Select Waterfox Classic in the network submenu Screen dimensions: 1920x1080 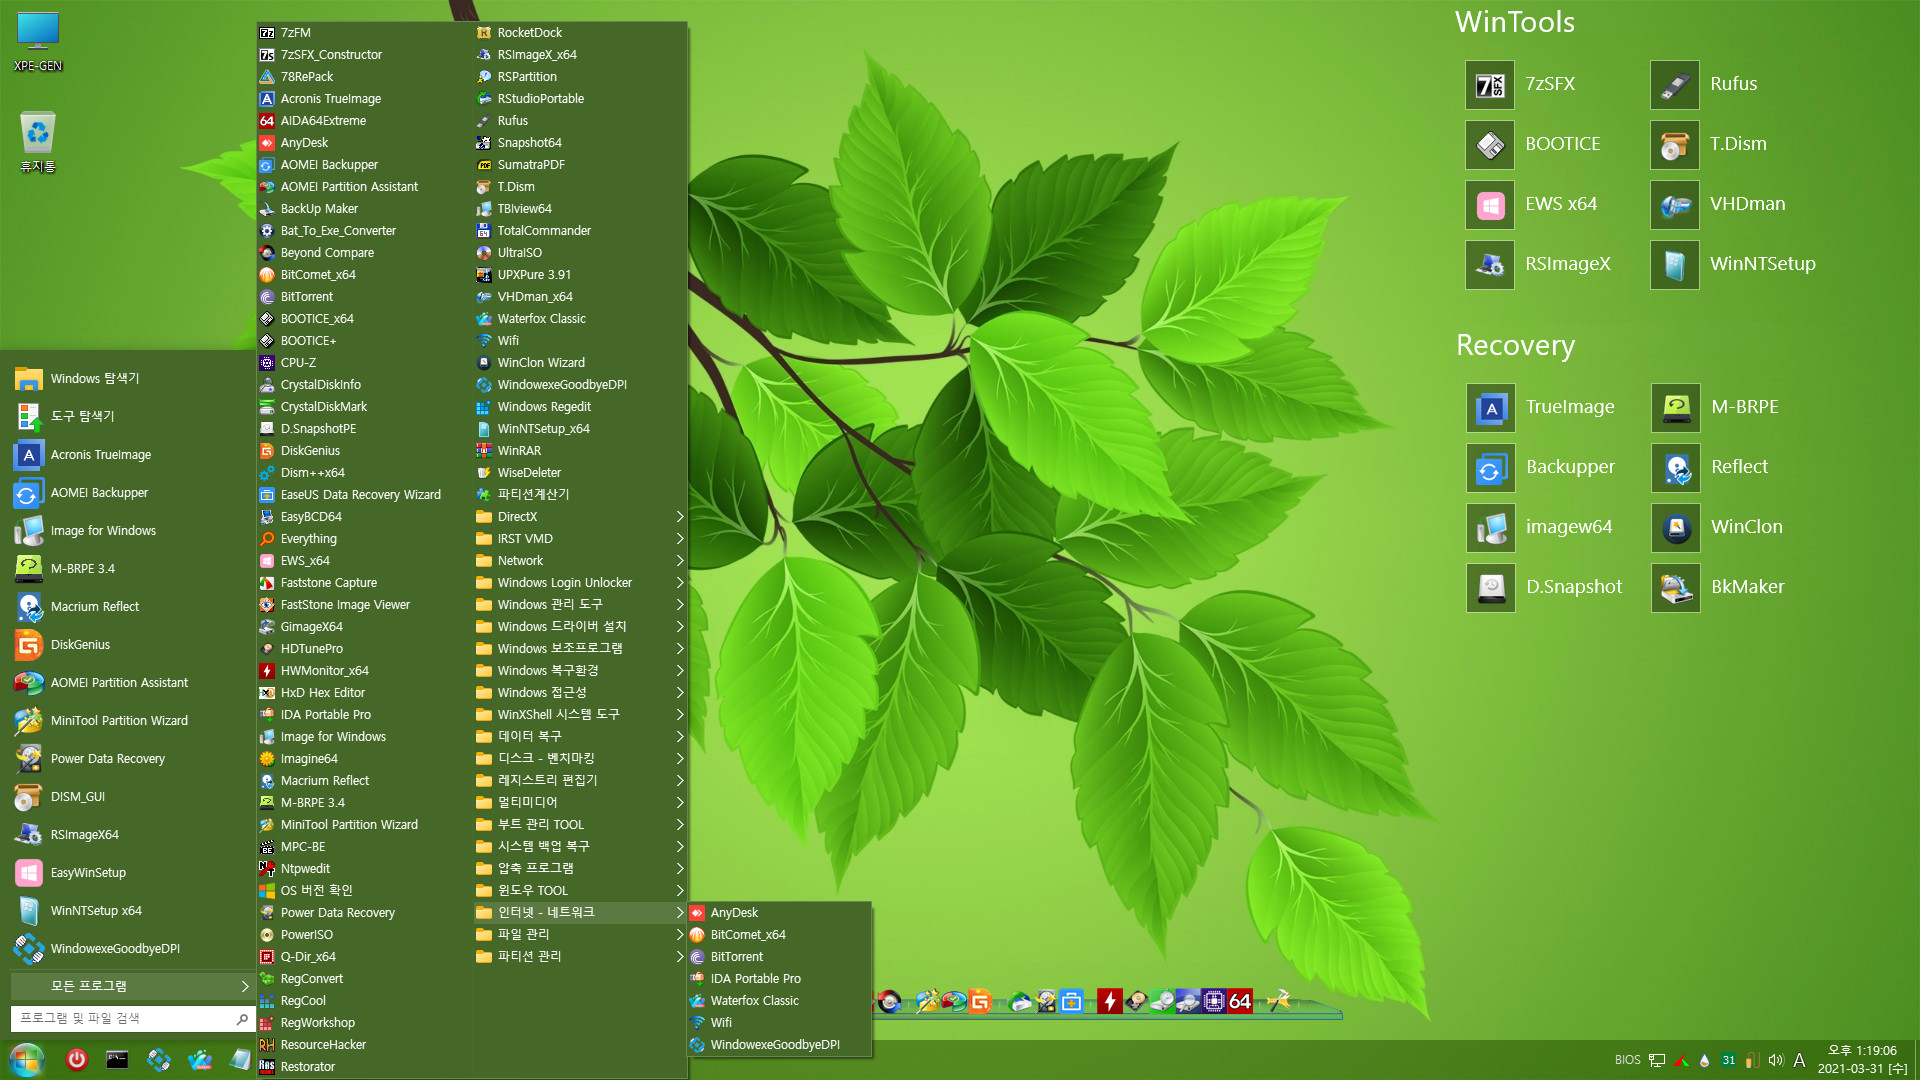780,1001
